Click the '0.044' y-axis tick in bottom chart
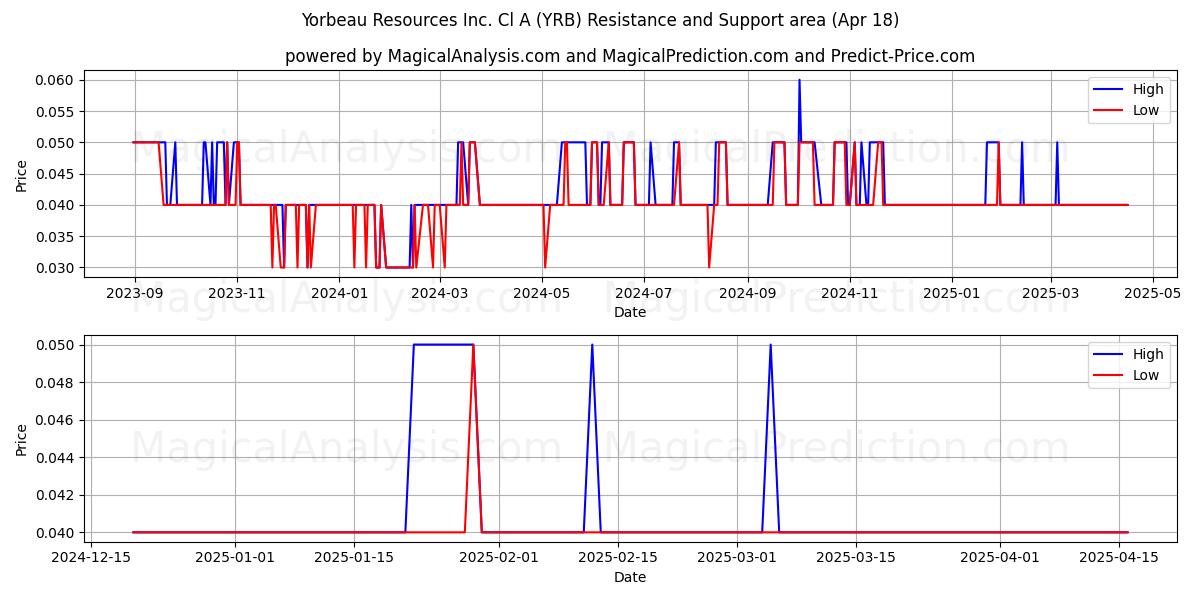 tap(57, 457)
